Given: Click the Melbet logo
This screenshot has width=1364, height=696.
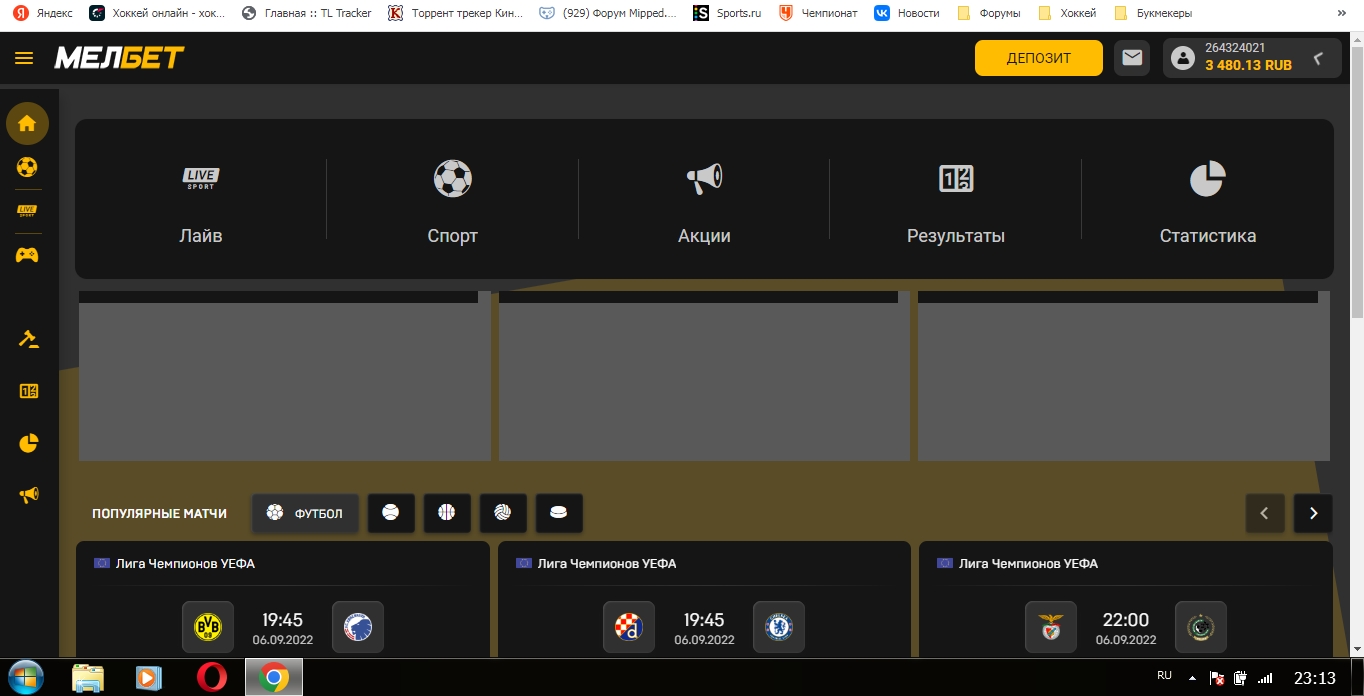Looking at the screenshot, I should pos(119,58).
